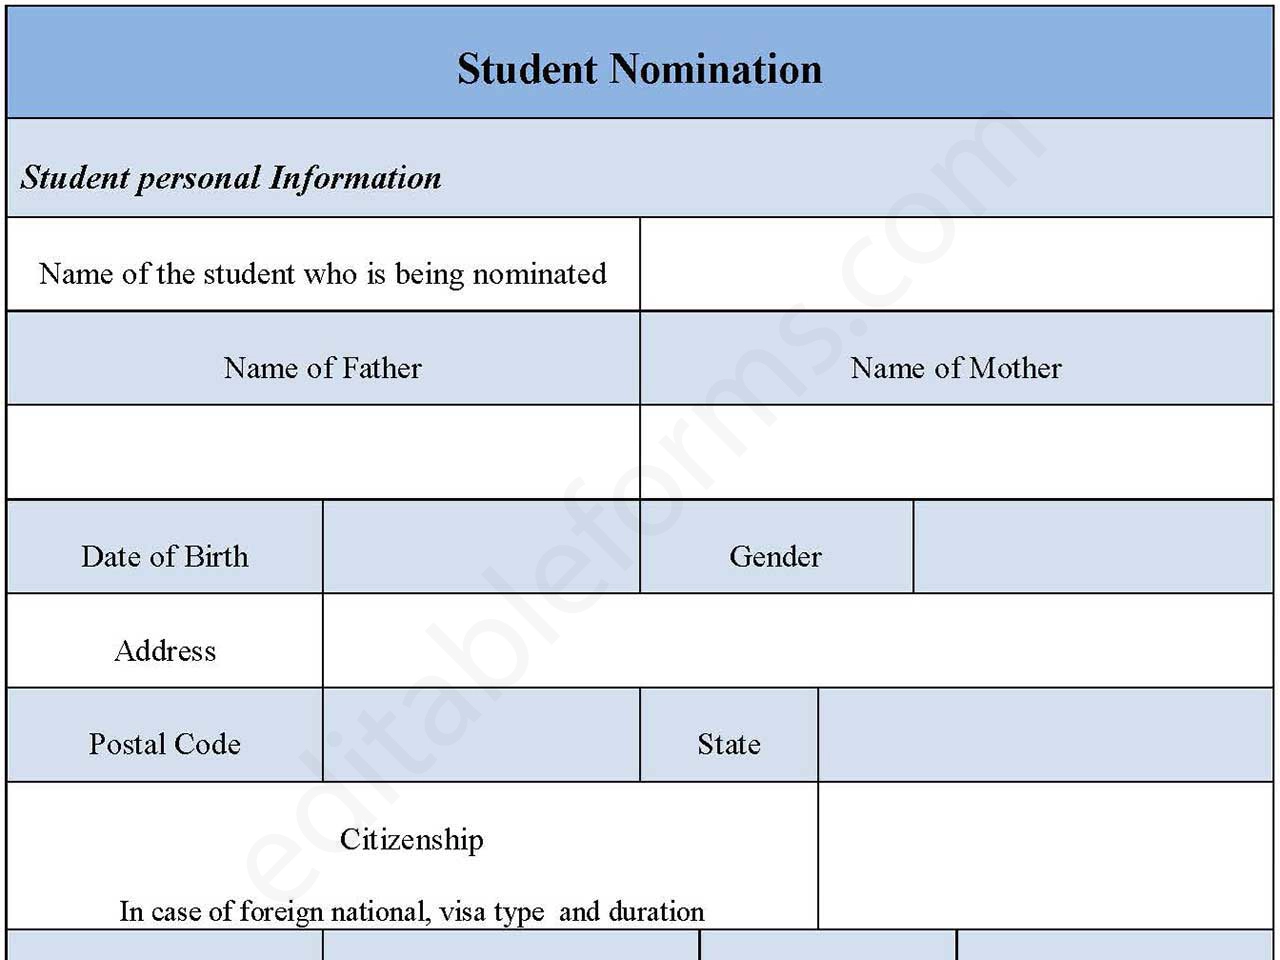The height and width of the screenshot is (960, 1280).
Task: Click the nominated student name label
Action: (322, 274)
